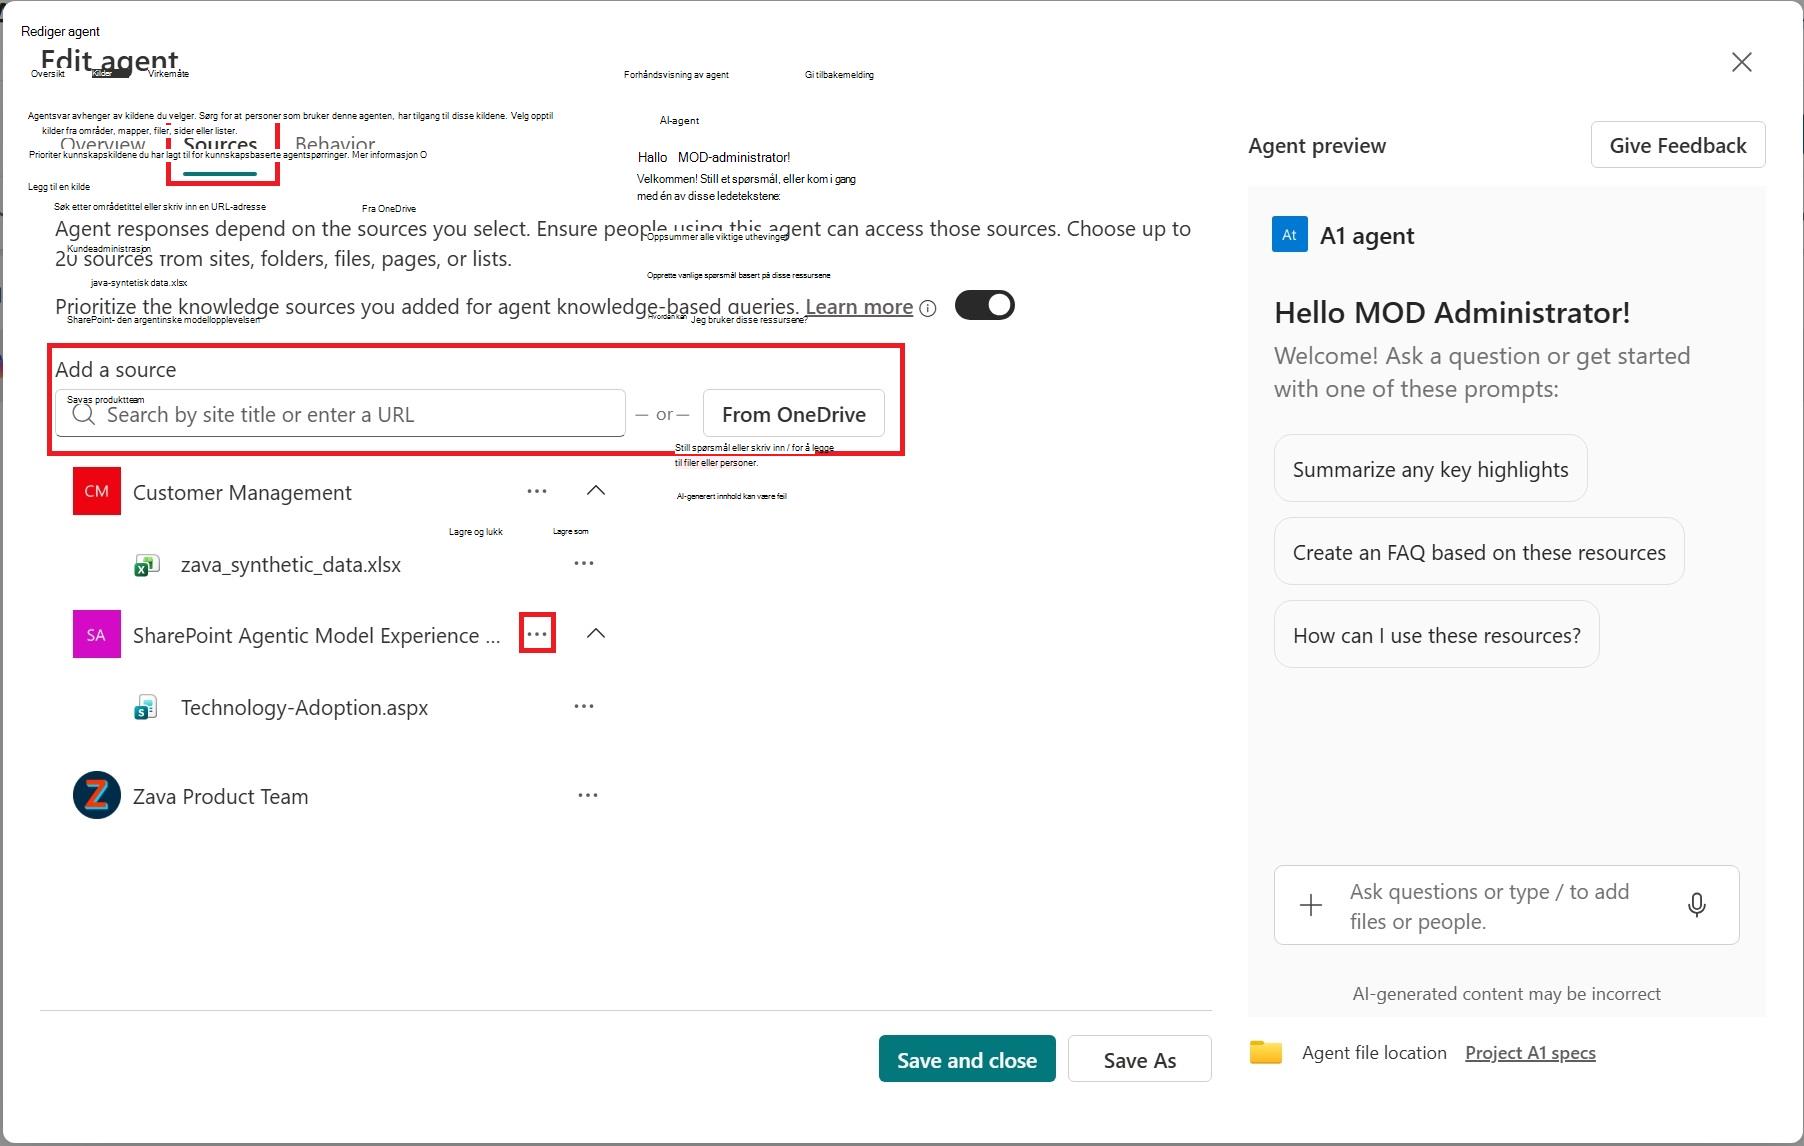Click plus icon in chat box

tap(1310, 905)
